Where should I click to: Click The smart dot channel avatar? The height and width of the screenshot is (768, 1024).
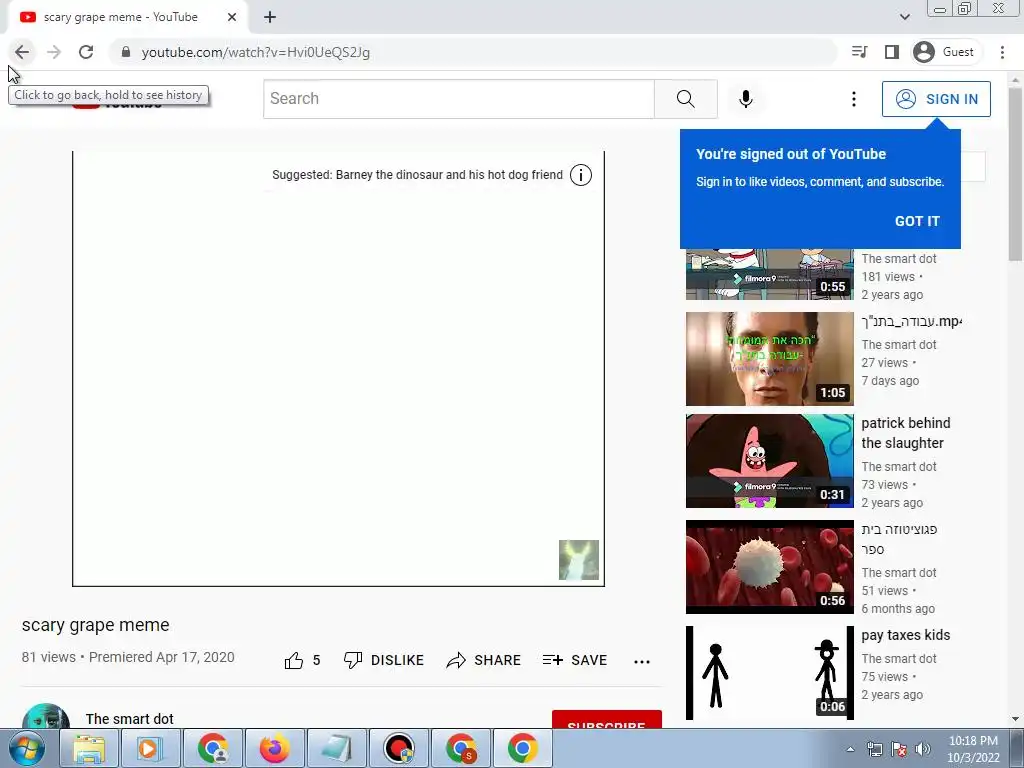coord(46,717)
